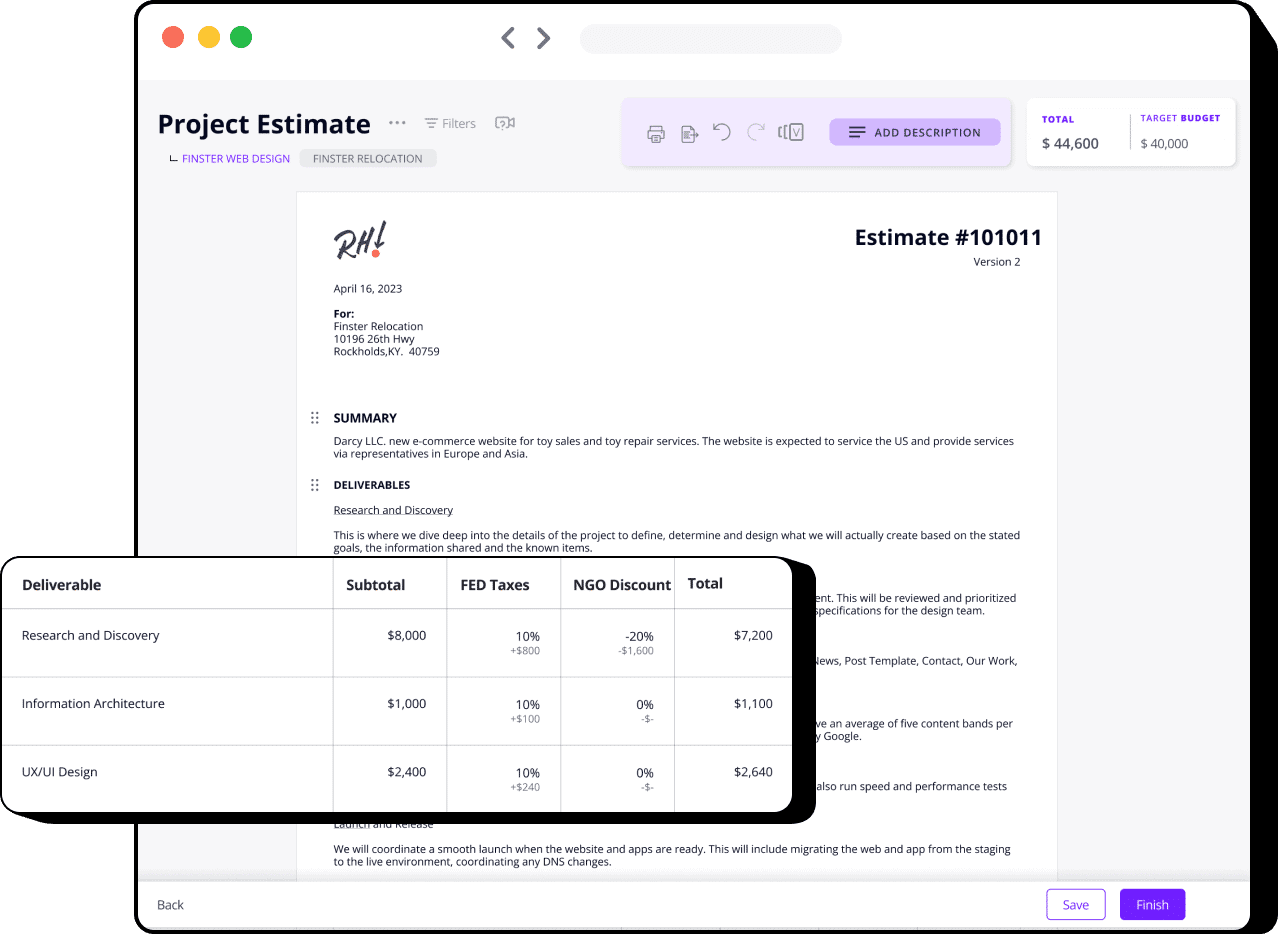Open the version compare icon
The width and height of the screenshot is (1278, 934).
pyautogui.click(x=791, y=132)
